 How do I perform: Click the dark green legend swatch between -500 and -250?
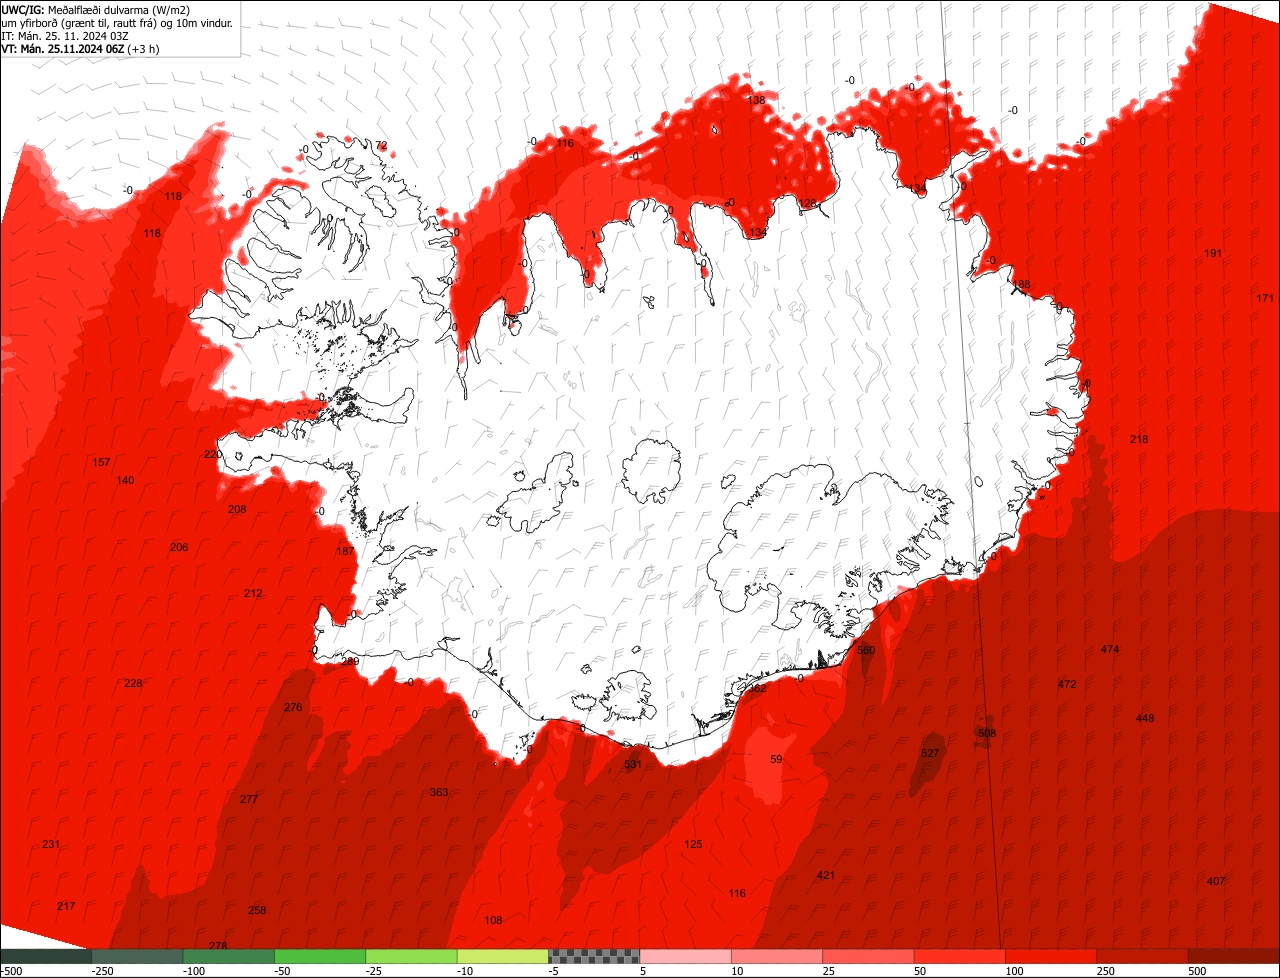pos(46,956)
